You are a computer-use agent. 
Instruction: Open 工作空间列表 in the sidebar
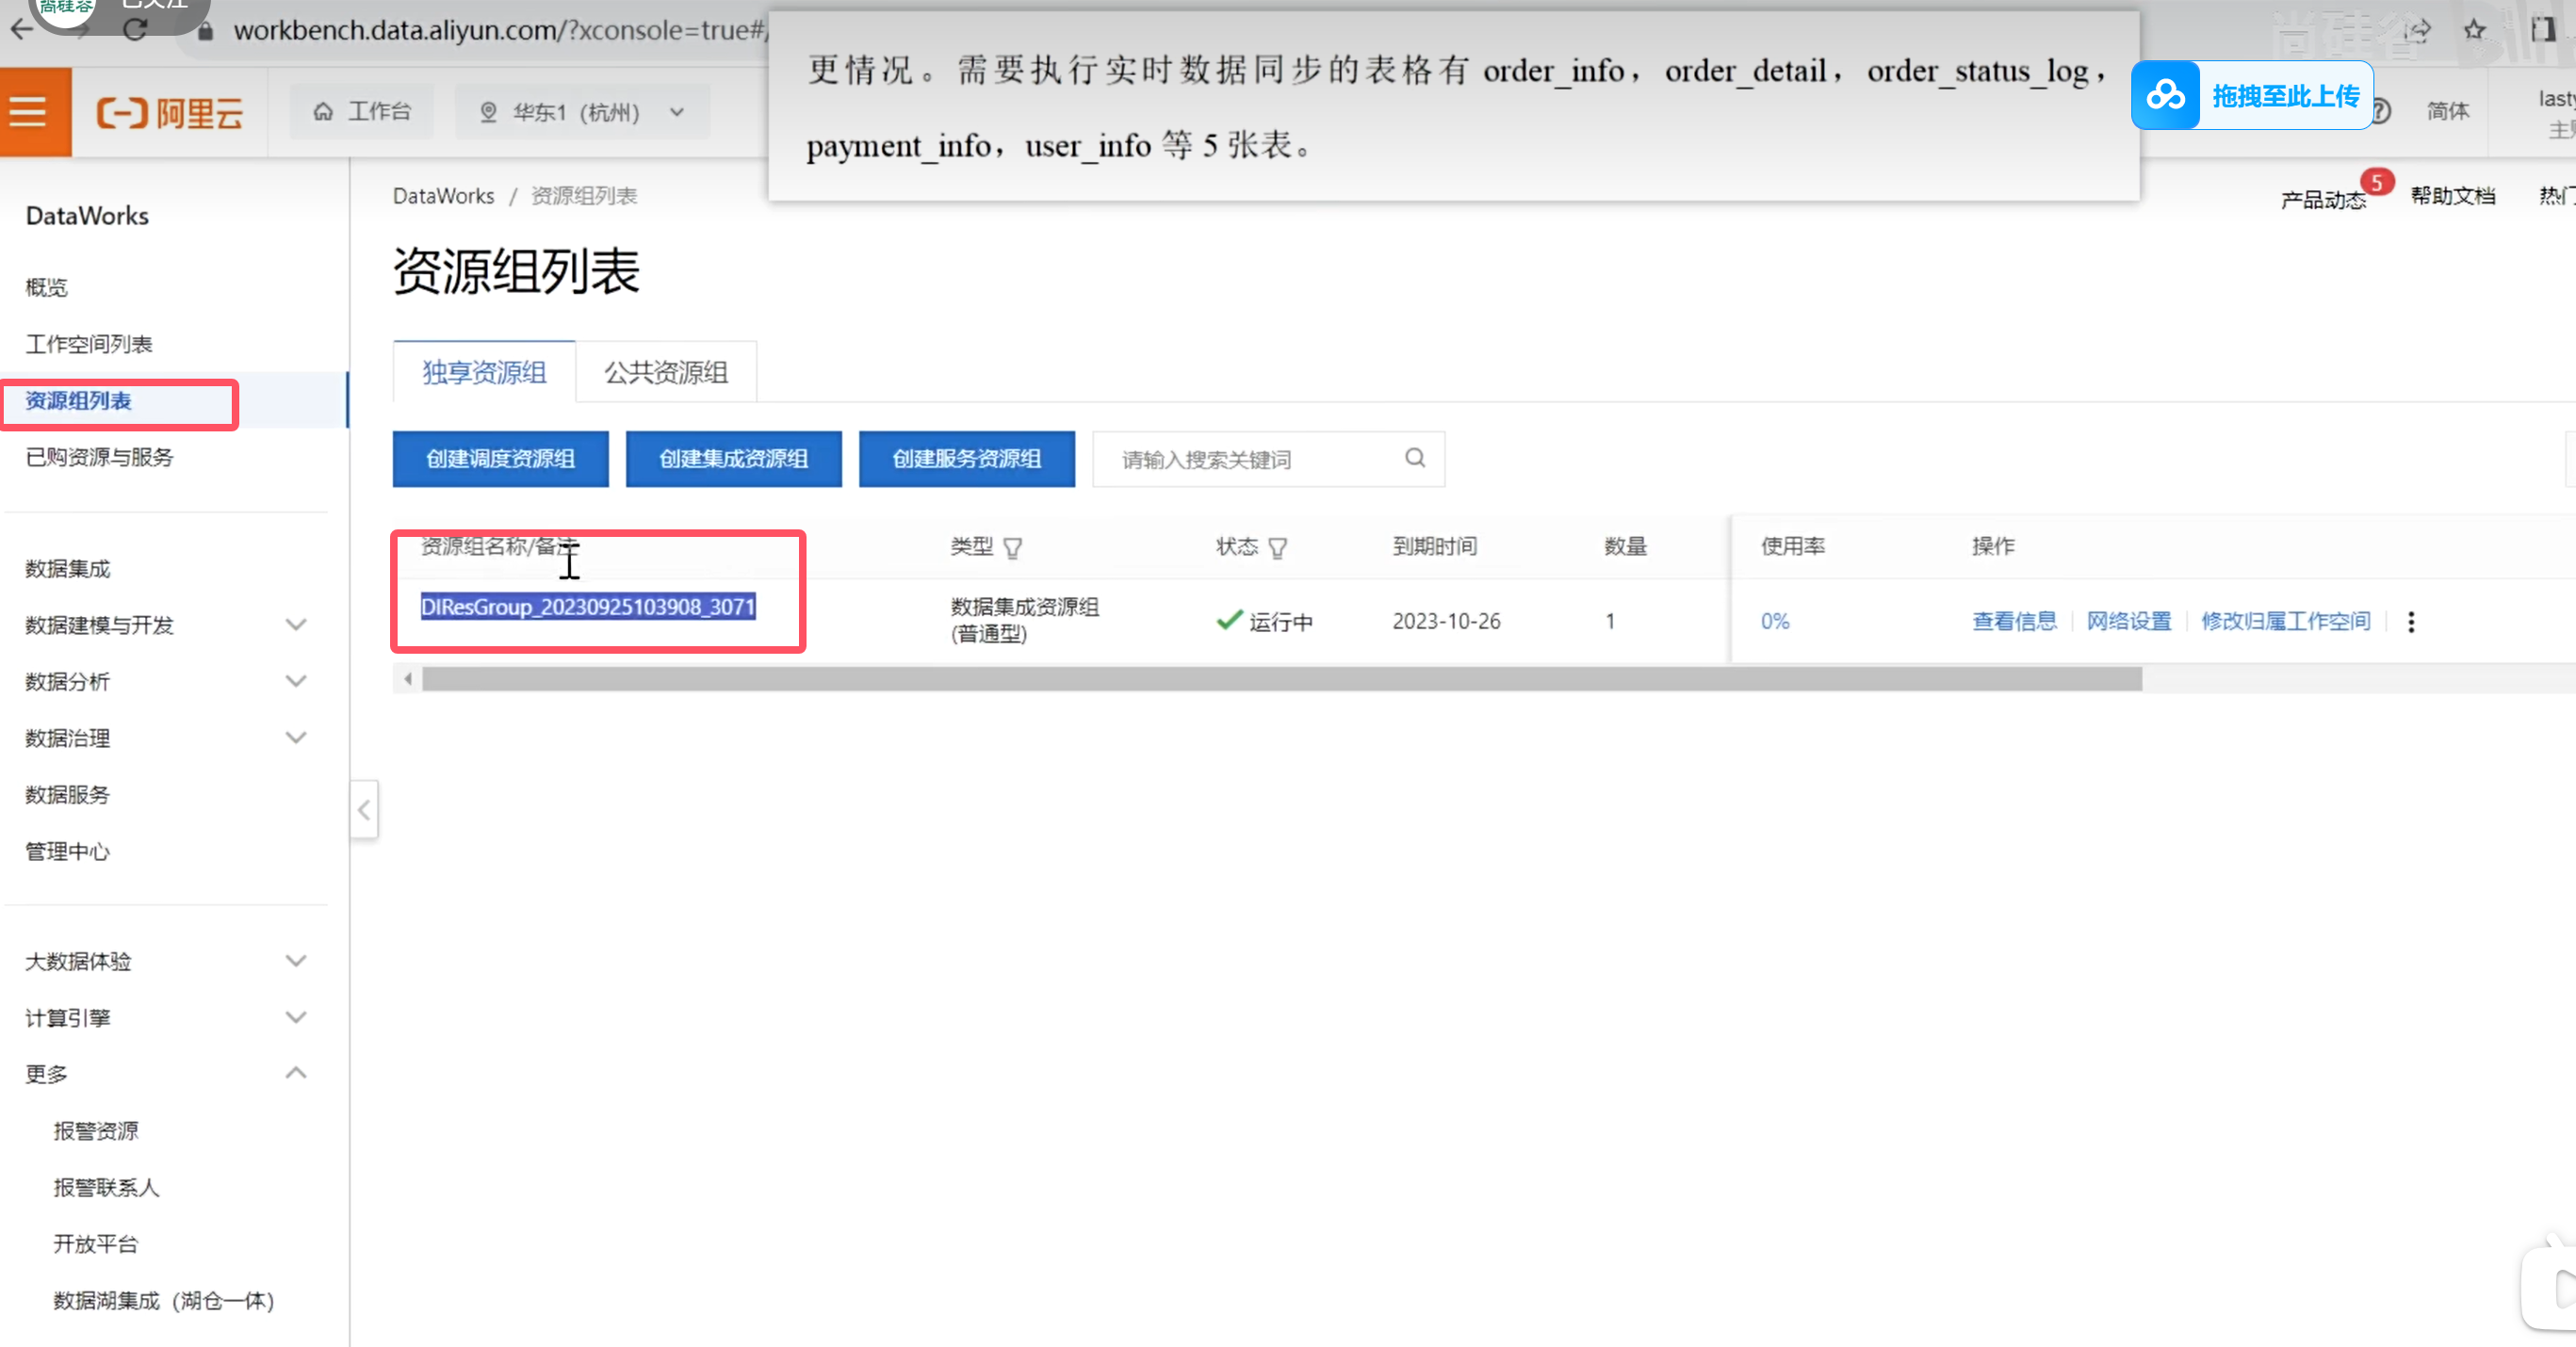coord(89,344)
